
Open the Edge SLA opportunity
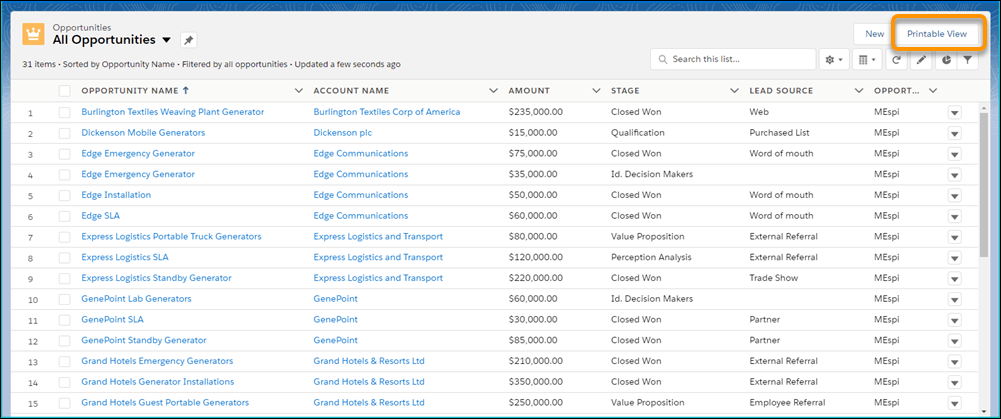[100, 216]
